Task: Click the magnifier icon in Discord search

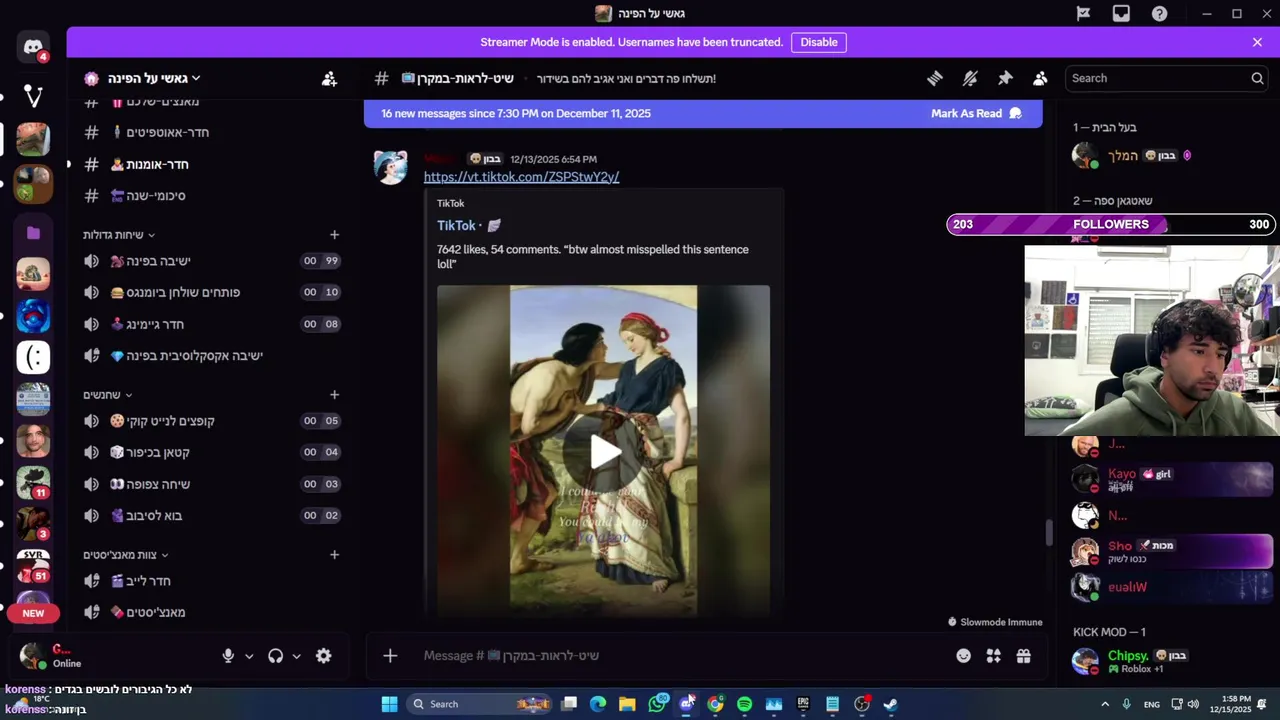Action: pos(1257,78)
